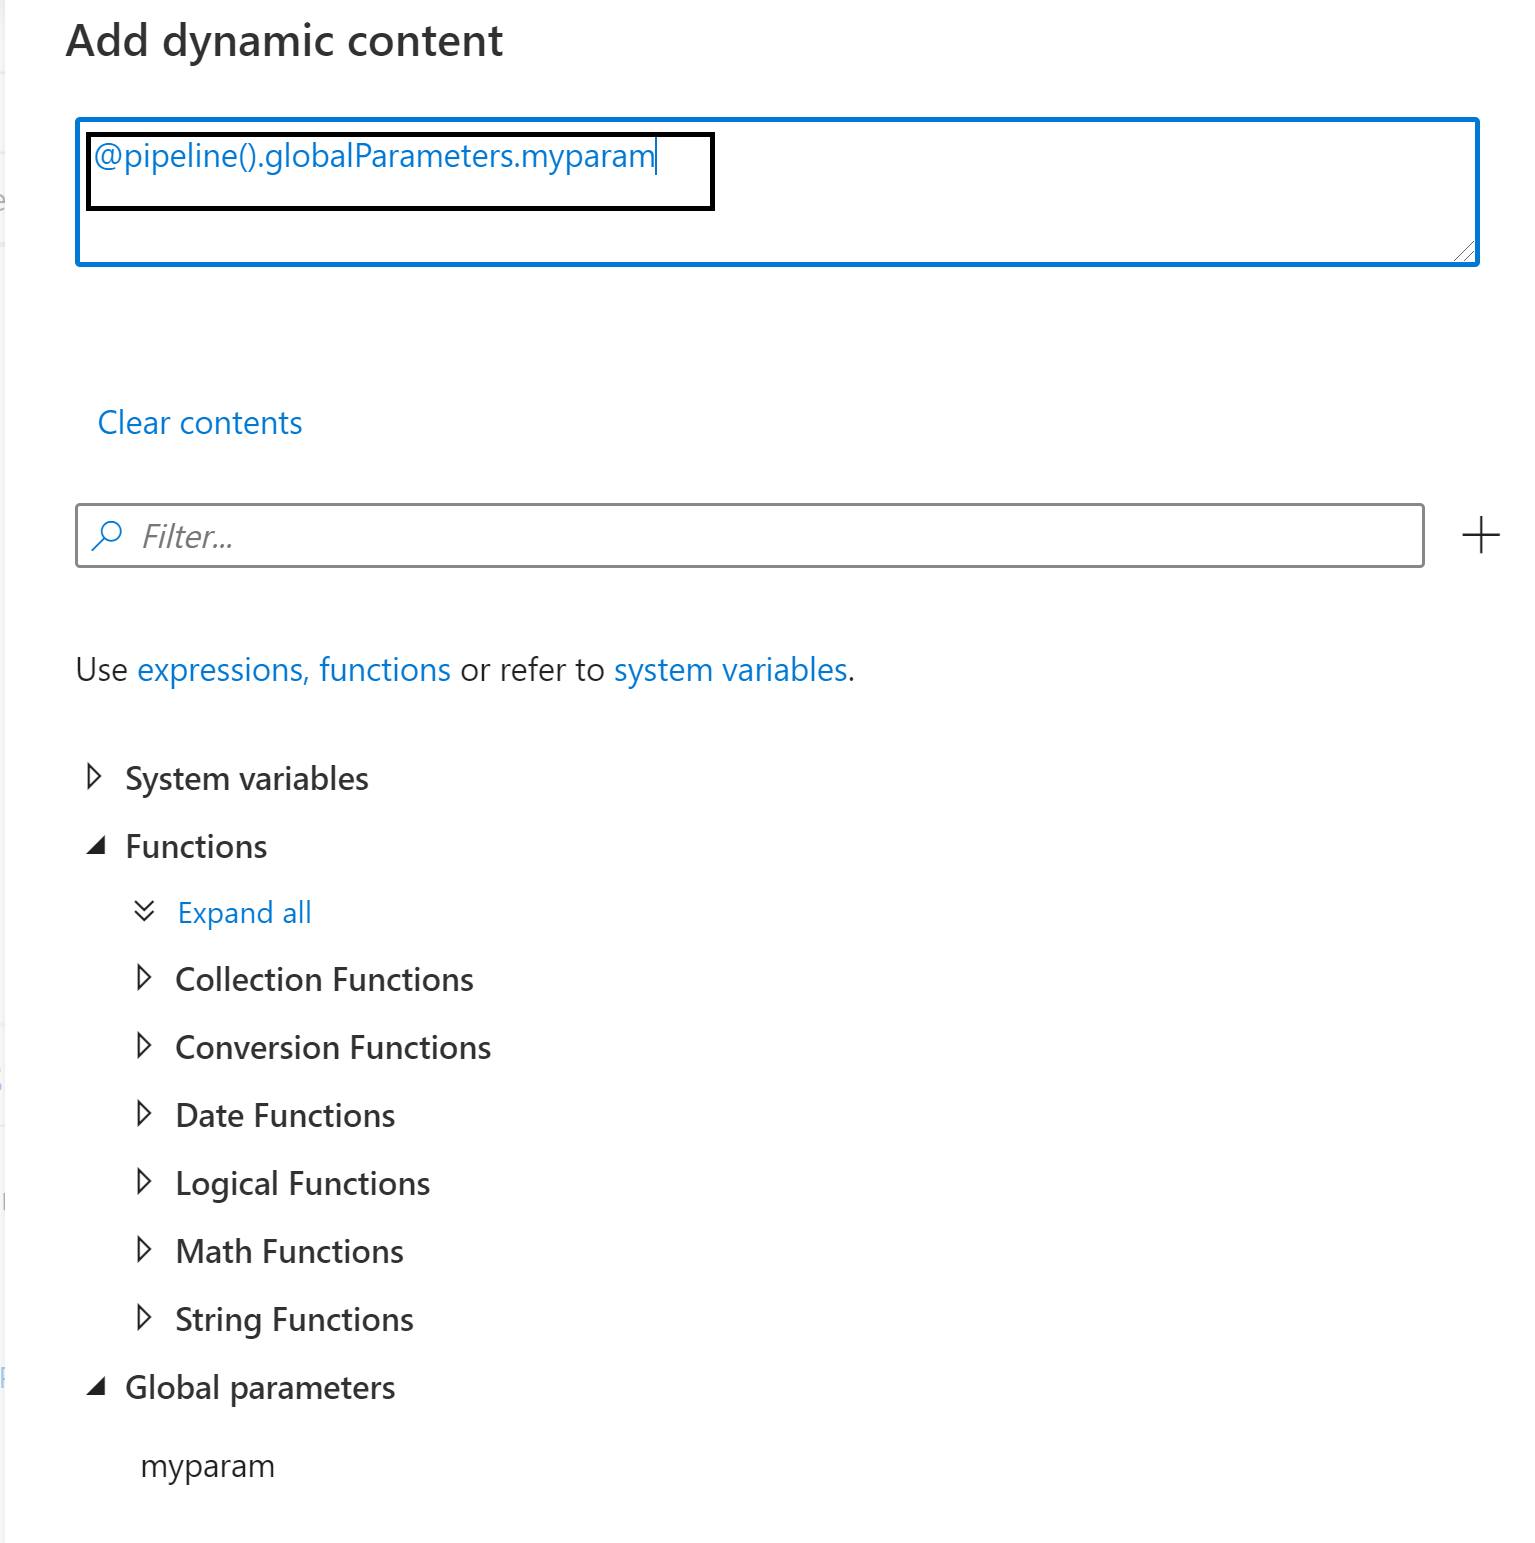Viewport: 1535px width, 1543px height.
Task: Click into the Filter search field
Action: click(x=760, y=536)
